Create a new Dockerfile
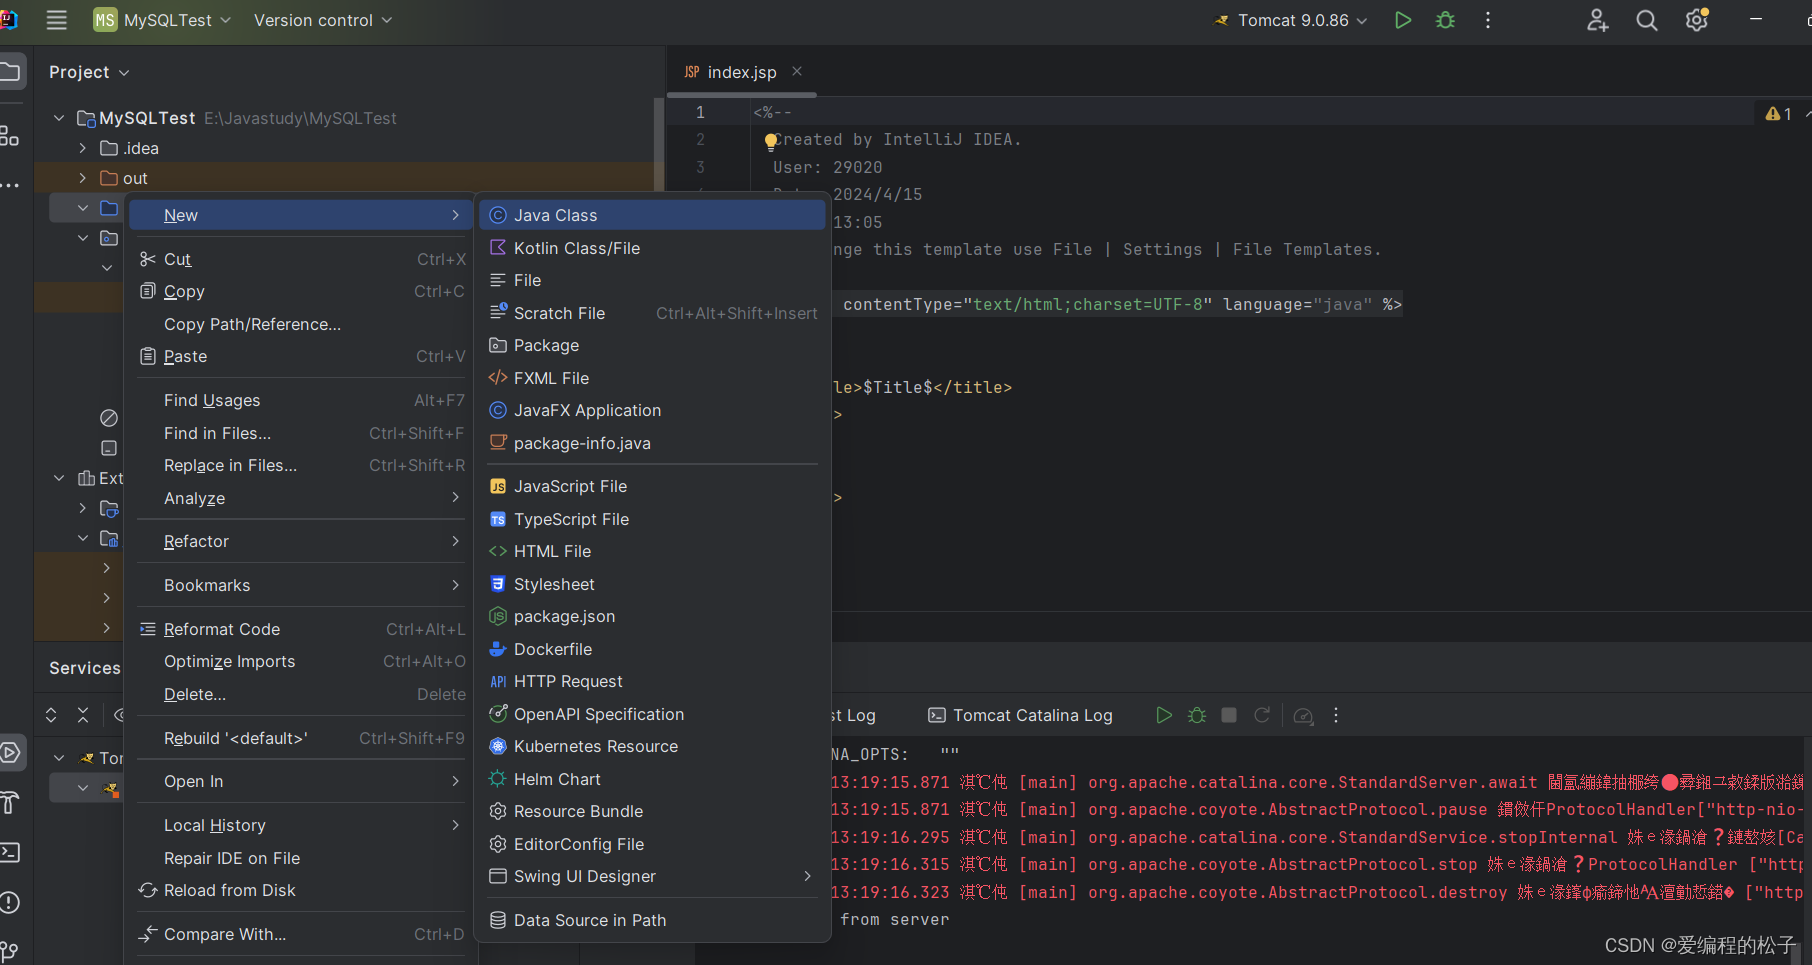The image size is (1812, 965). tap(653, 649)
